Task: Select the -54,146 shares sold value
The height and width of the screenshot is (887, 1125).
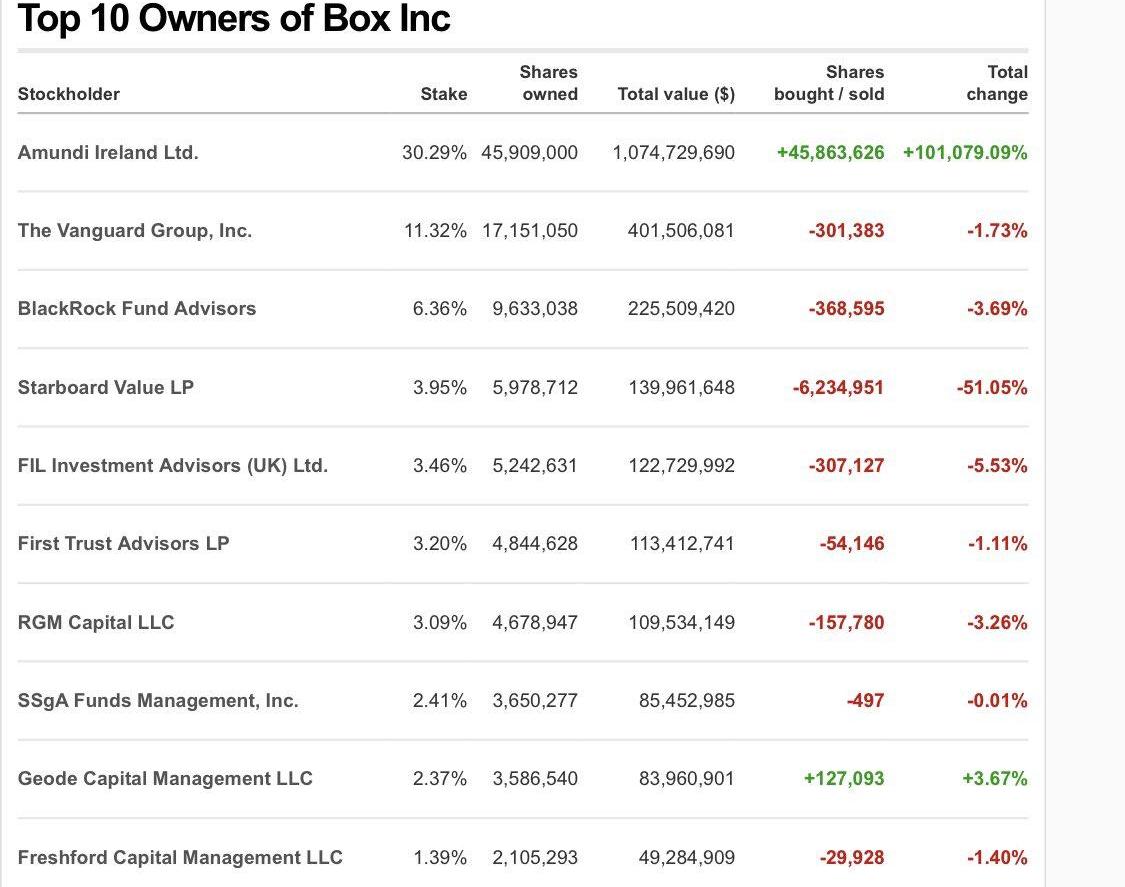Action: (x=852, y=544)
